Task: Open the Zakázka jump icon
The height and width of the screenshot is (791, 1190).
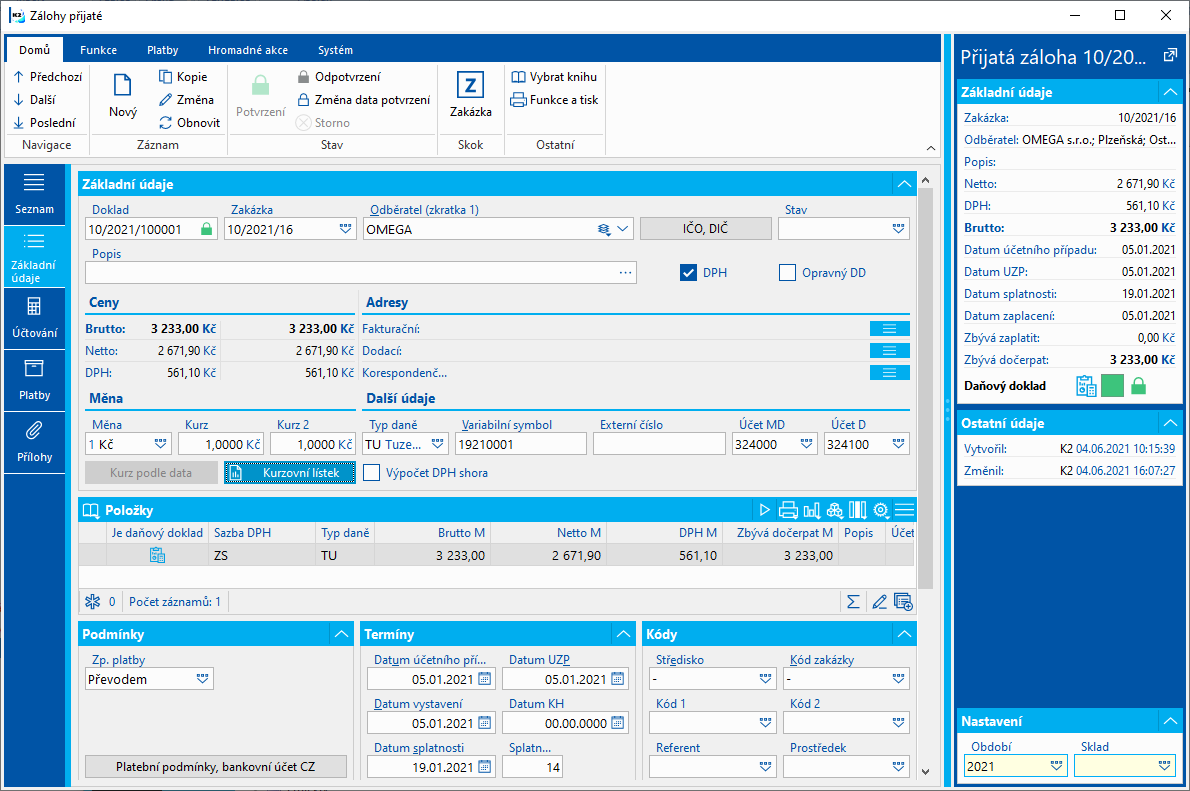Action: 470,85
